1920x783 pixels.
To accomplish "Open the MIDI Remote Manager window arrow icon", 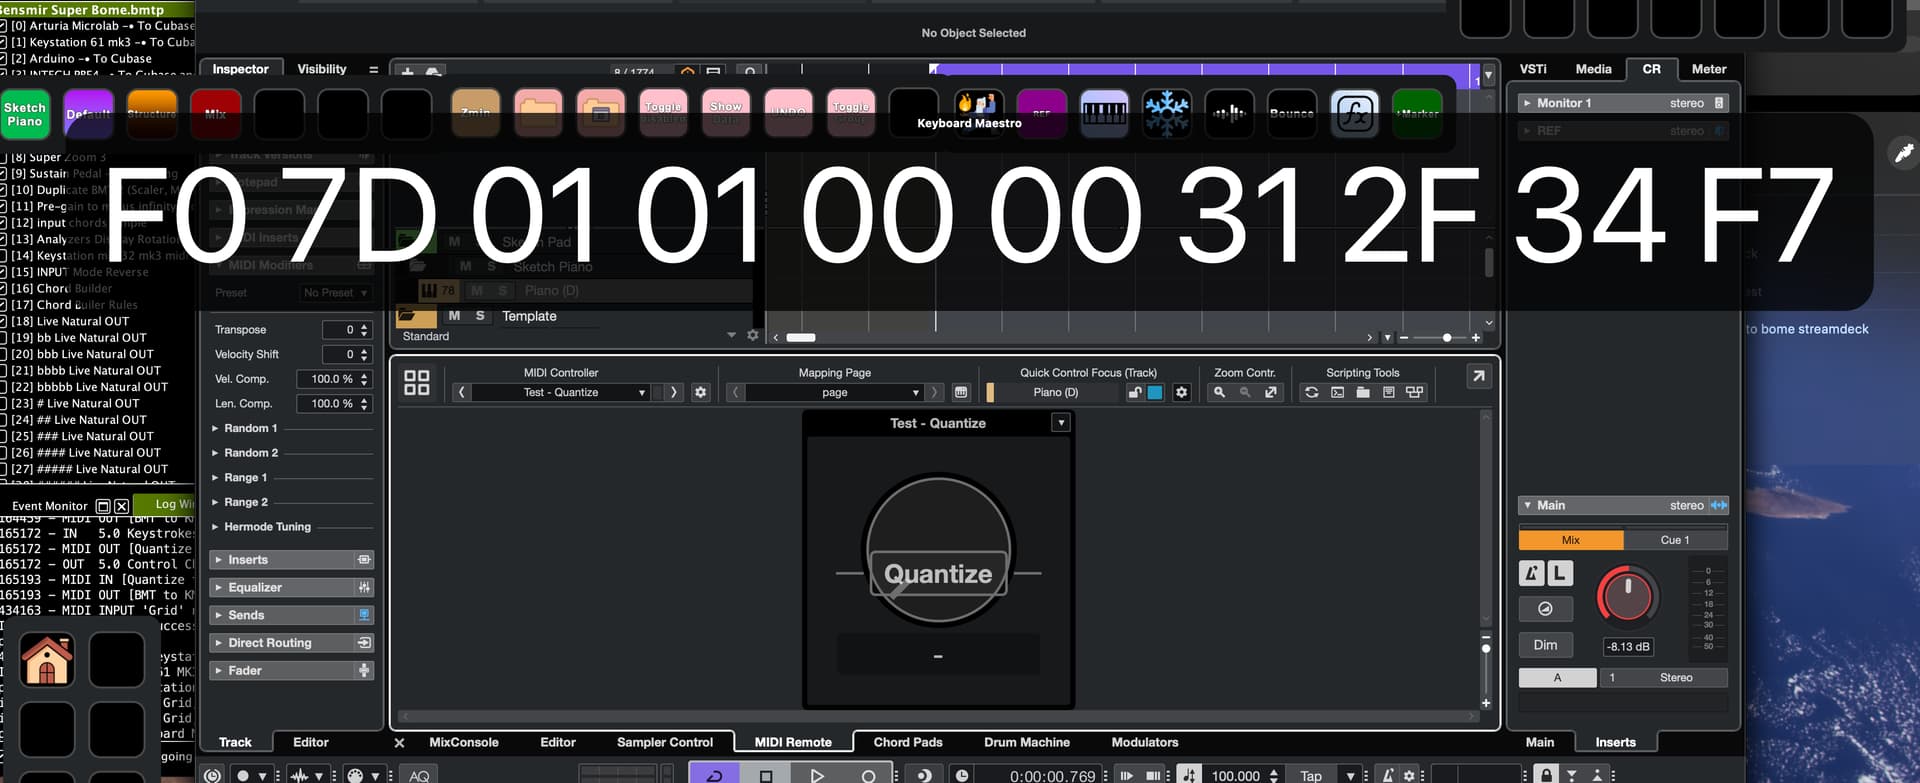I will point(1478,376).
